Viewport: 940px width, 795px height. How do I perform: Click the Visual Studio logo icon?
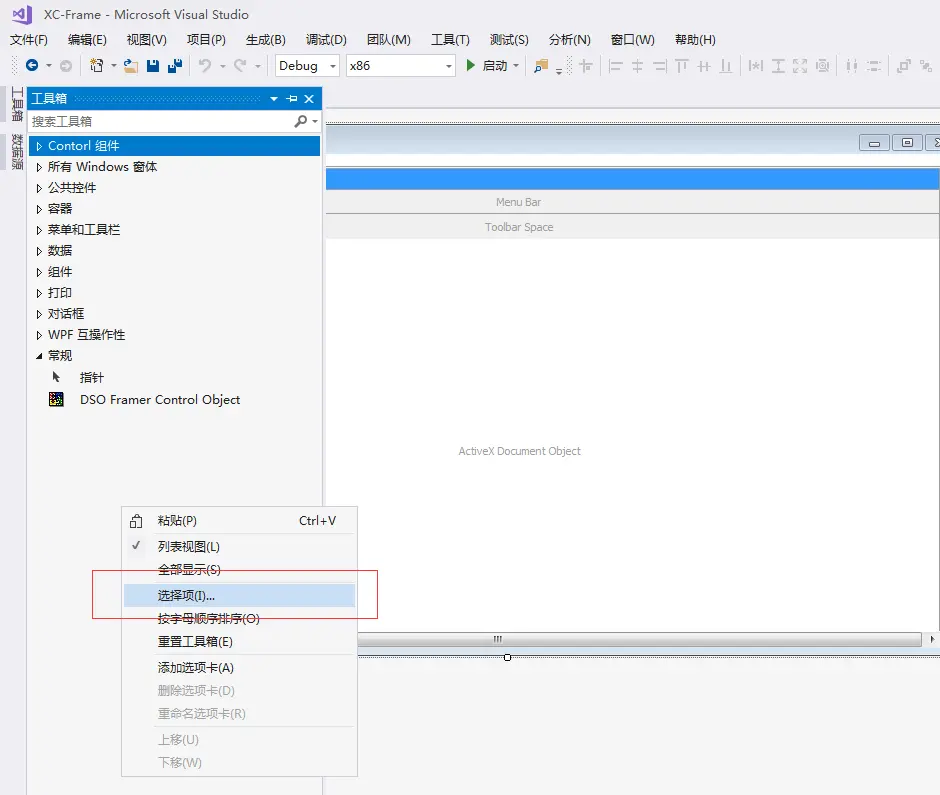pos(23,14)
